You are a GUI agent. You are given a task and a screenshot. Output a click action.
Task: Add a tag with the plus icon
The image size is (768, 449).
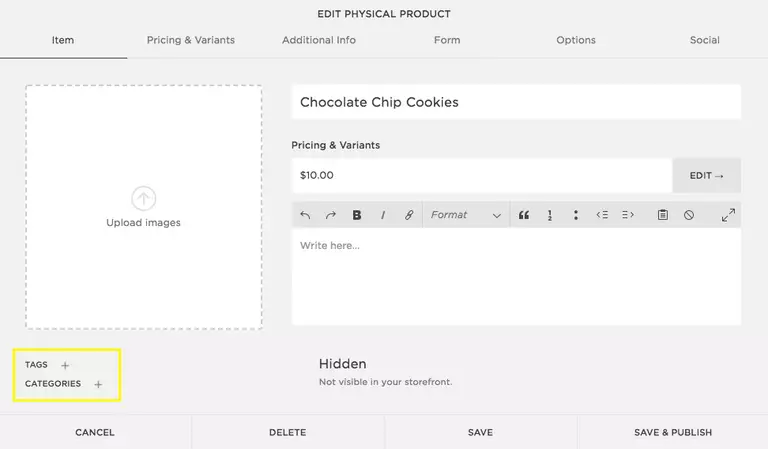[x=66, y=366]
